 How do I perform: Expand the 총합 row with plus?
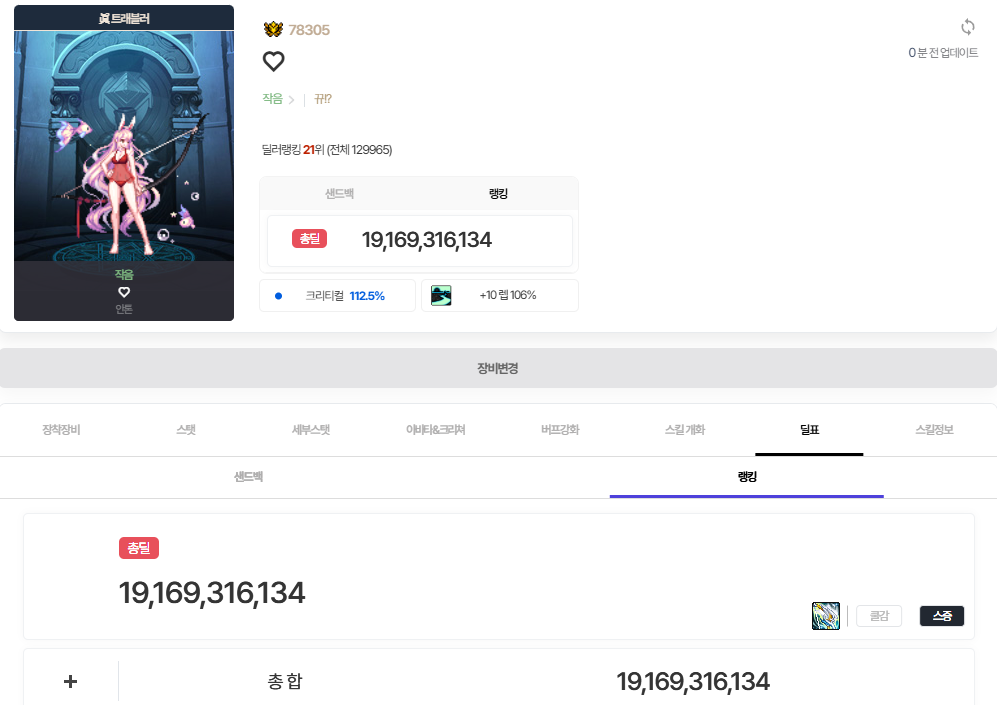pos(71,681)
